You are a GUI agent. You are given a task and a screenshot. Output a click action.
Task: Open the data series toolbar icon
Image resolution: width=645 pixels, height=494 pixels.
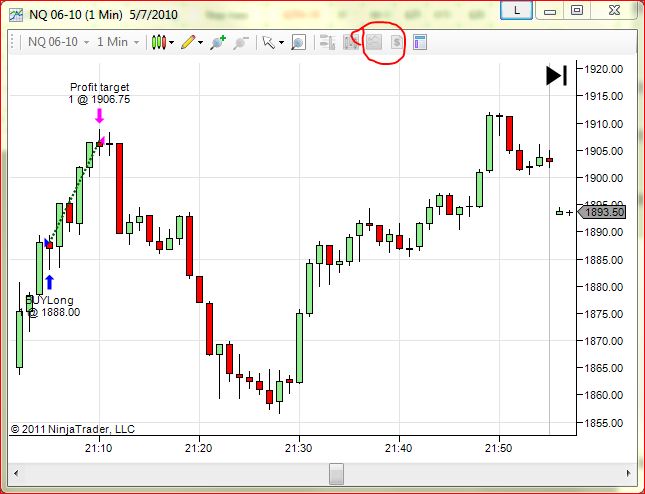pyautogui.click(x=327, y=42)
